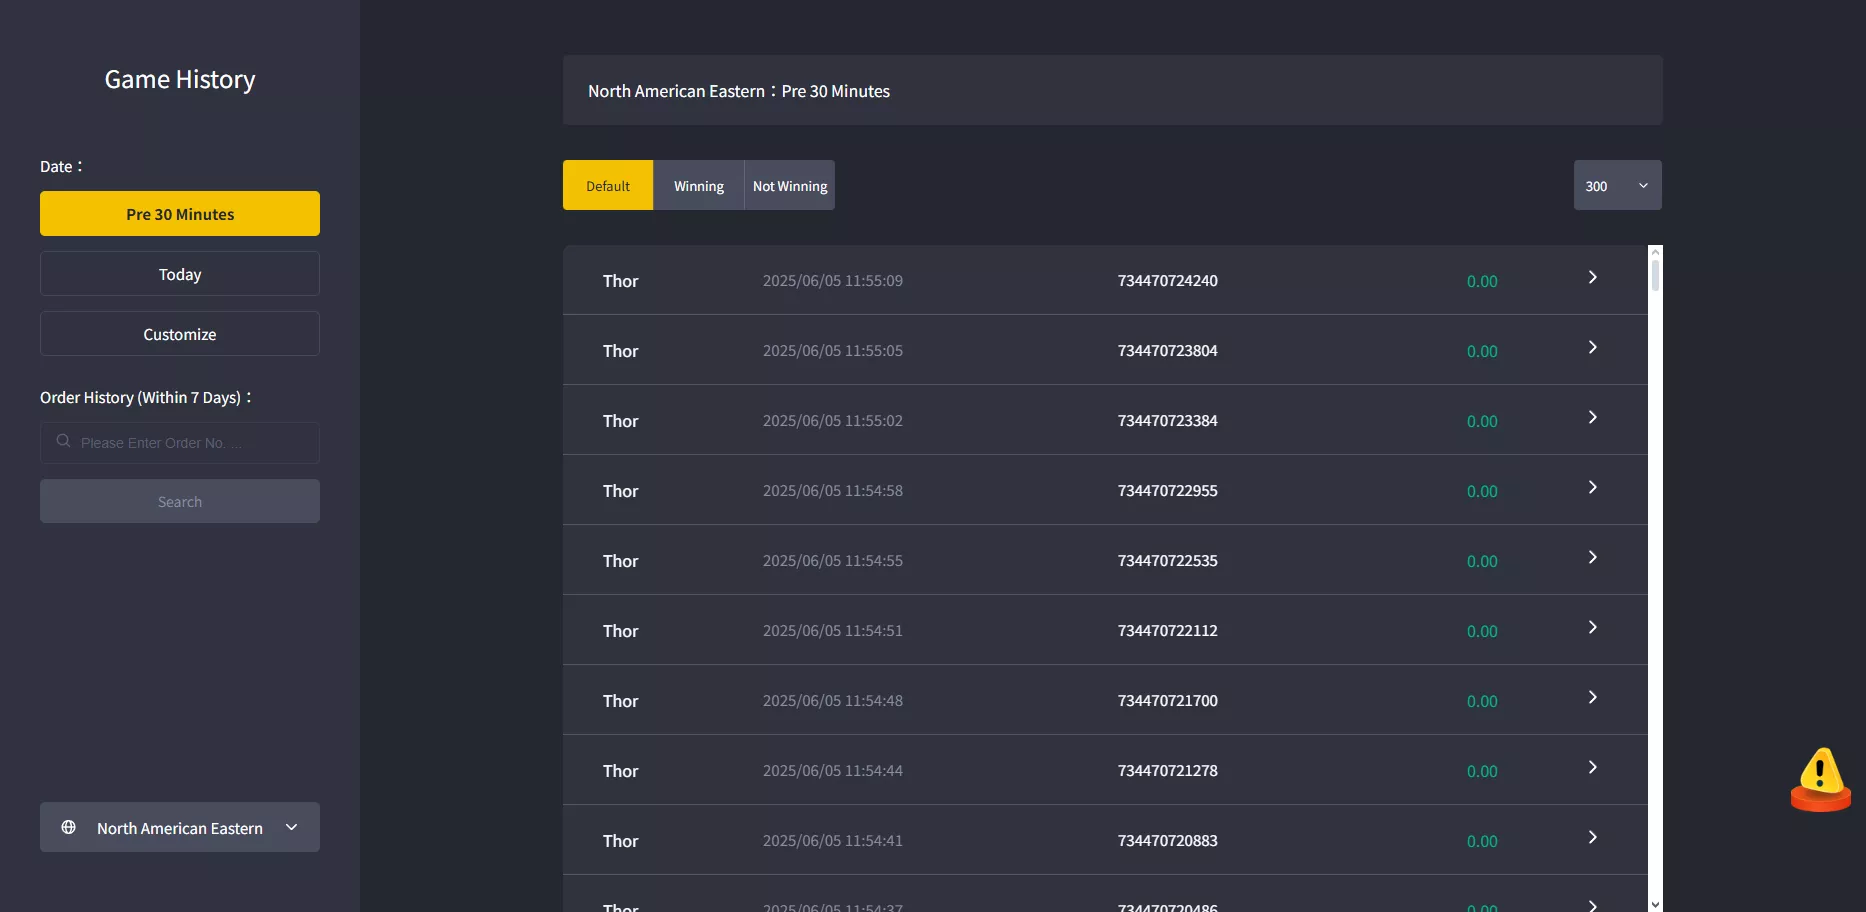This screenshot has width=1866, height=912.
Task: Click the 0.00 amount in the 11:54:51 row
Action: (1482, 632)
